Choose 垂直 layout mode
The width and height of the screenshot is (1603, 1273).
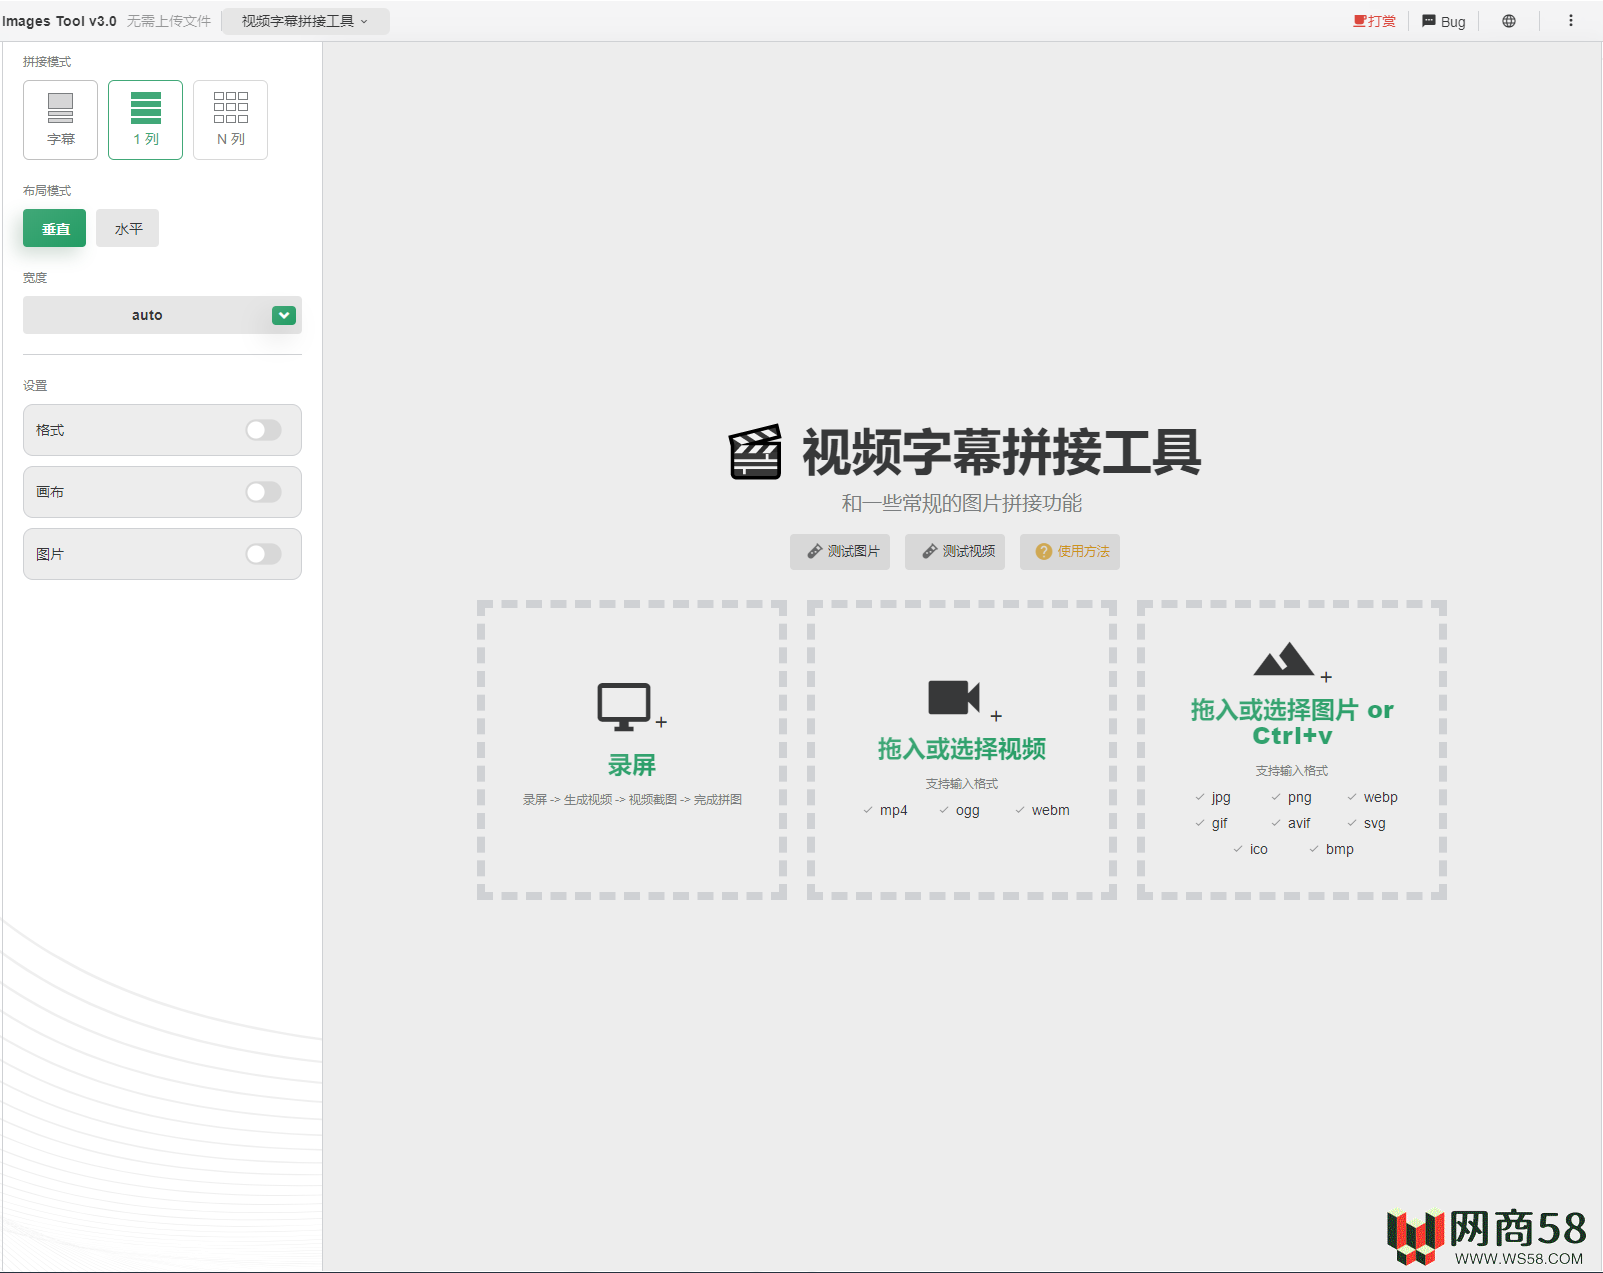(55, 228)
